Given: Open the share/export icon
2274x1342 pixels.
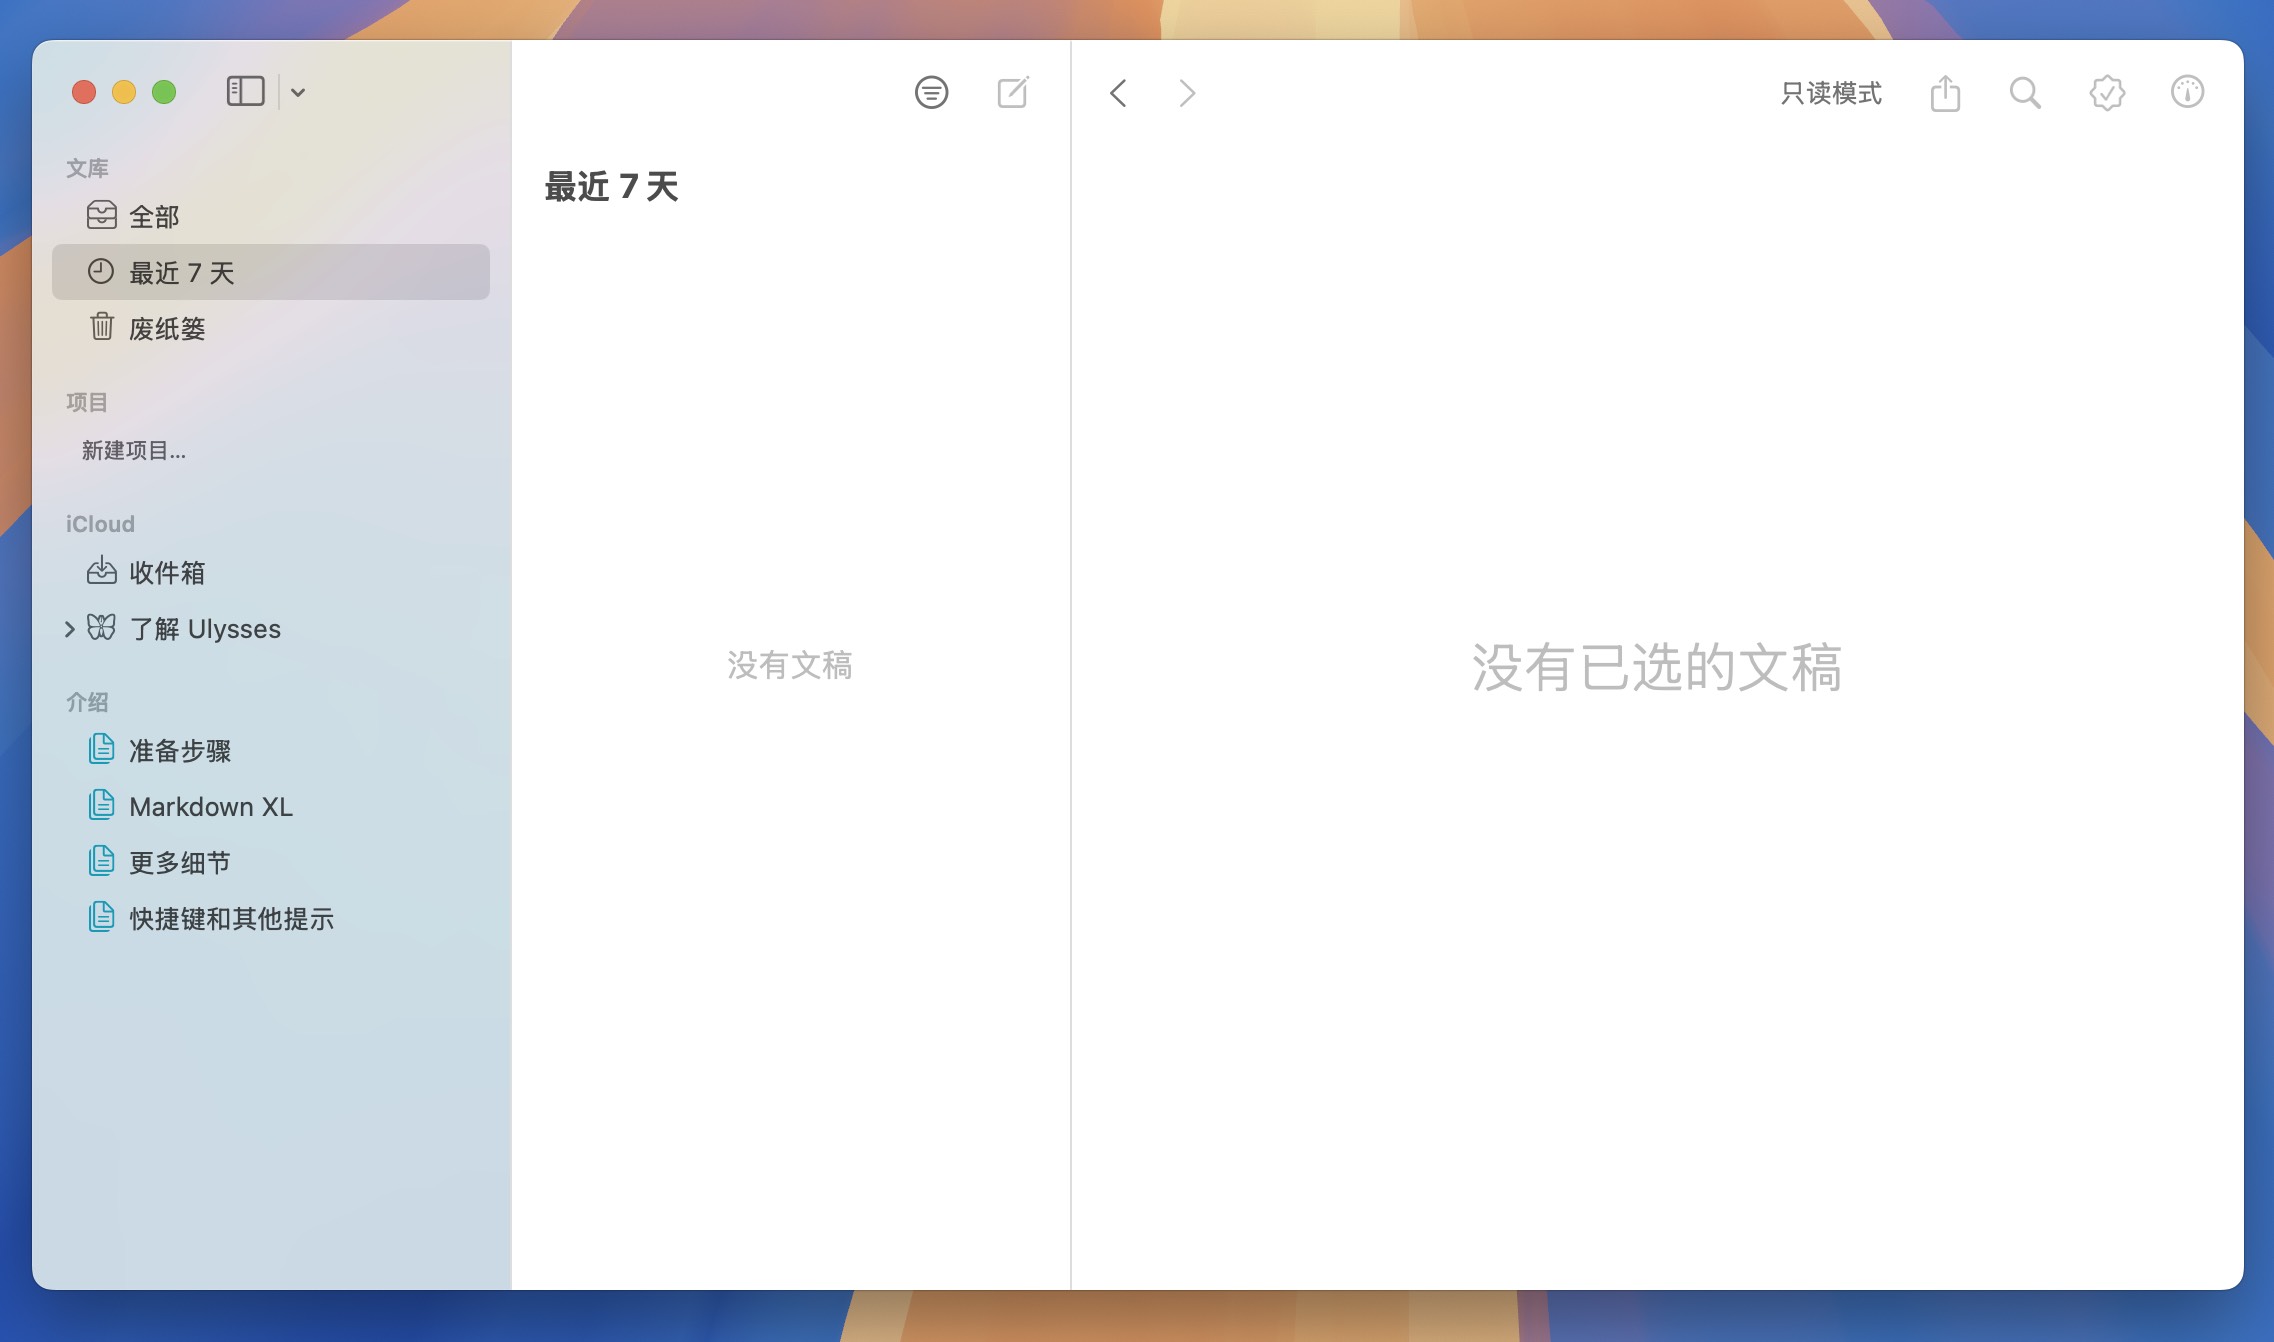Looking at the screenshot, I should [x=1945, y=93].
